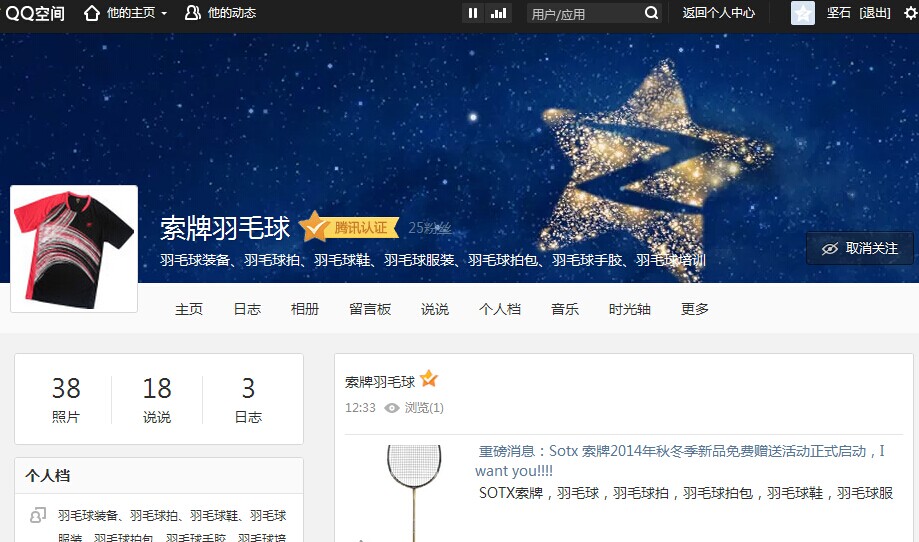
Task: Expand the 他的主页 dropdown arrow
Action: coord(164,13)
